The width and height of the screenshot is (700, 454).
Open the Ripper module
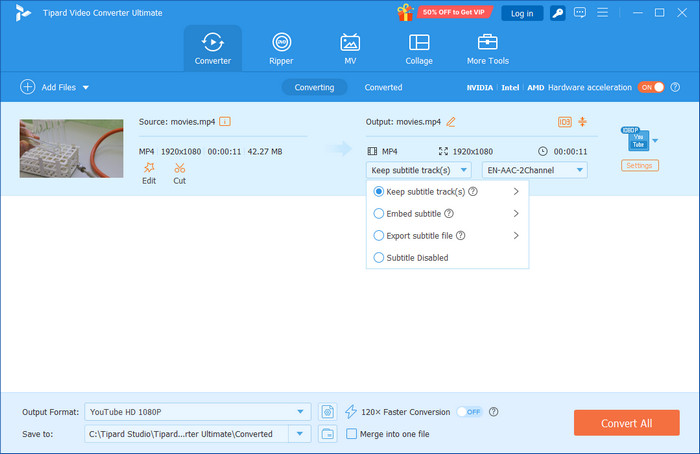282,49
